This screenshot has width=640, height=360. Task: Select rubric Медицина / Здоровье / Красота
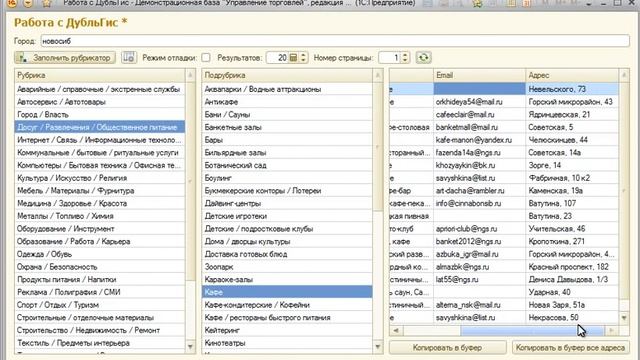click(100, 203)
